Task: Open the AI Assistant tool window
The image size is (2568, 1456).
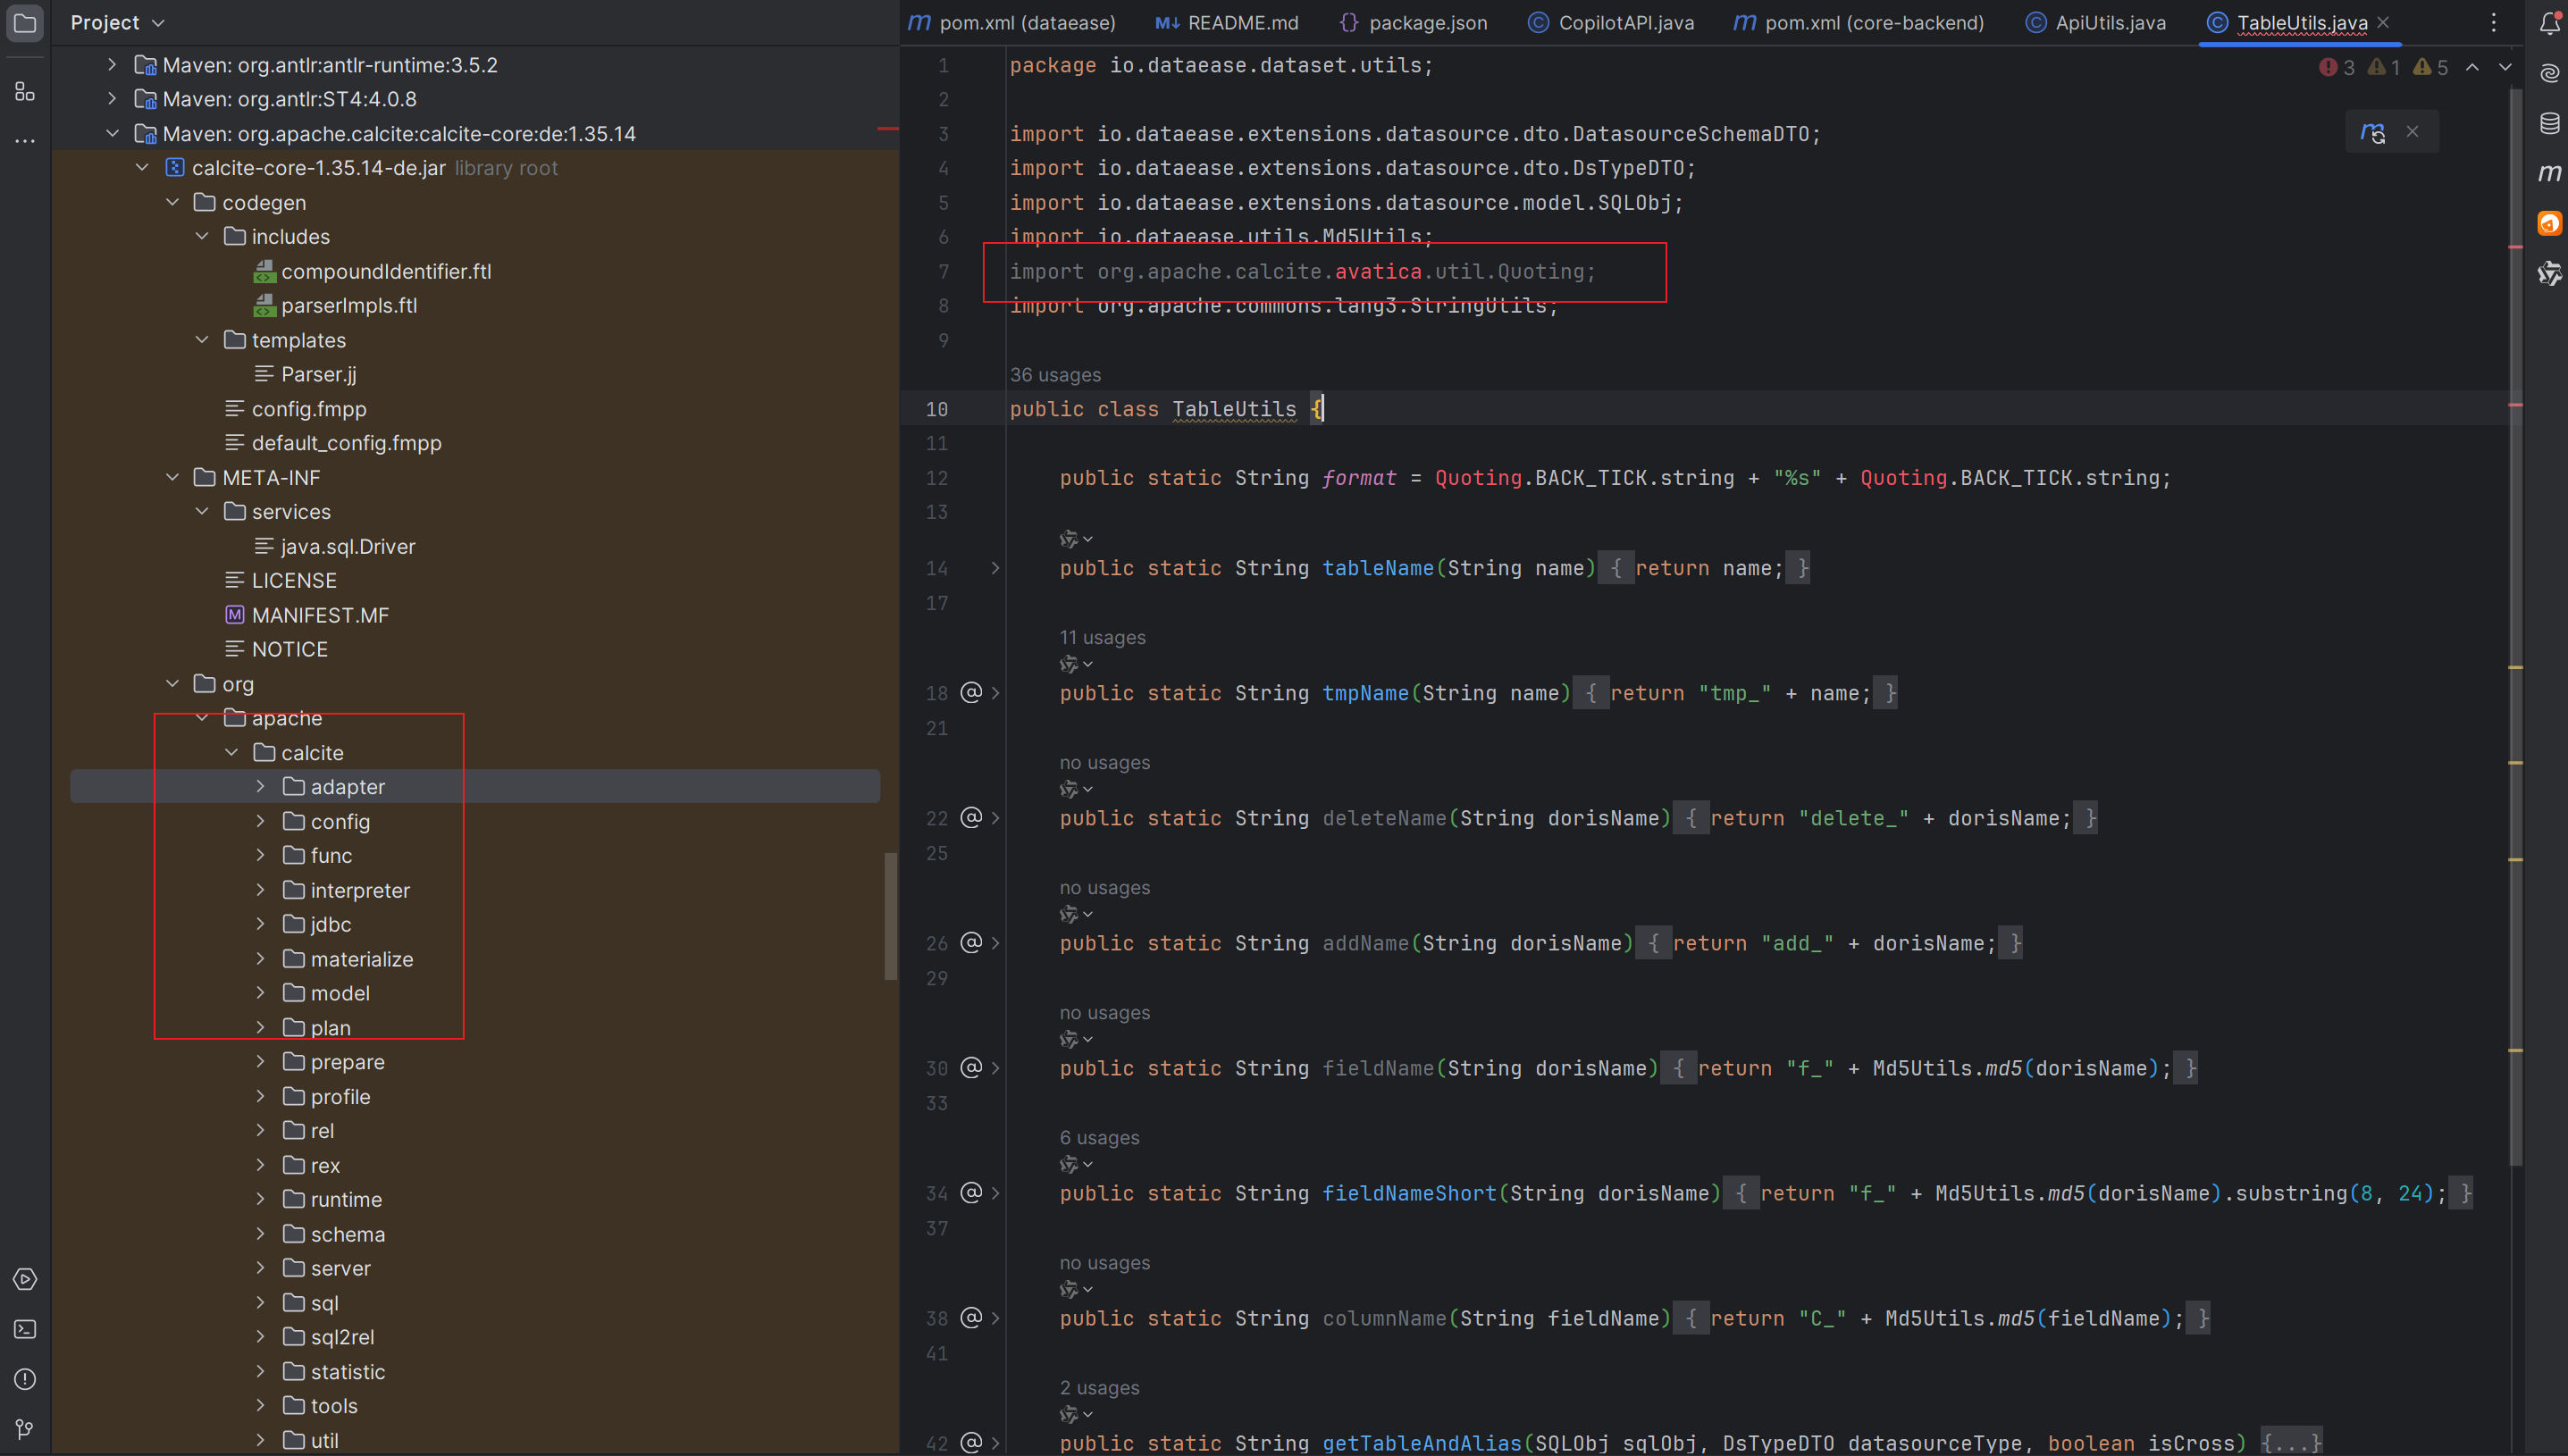Action: 2550,73
